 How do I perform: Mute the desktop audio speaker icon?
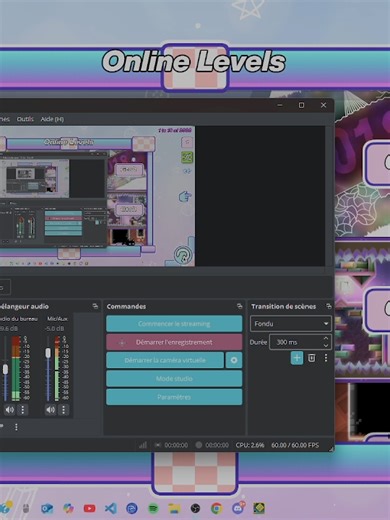coord(10,409)
